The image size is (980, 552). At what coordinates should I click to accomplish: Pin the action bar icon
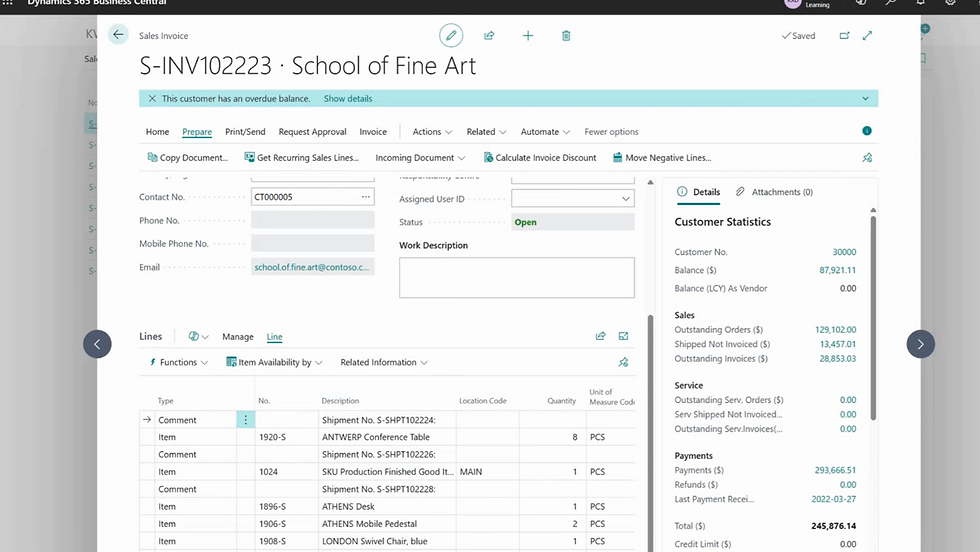coord(867,158)
